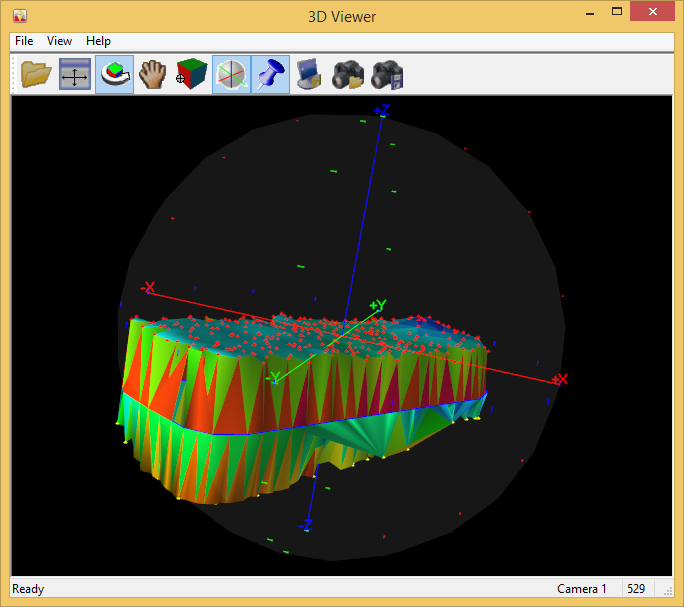Click the 3D Viewer app icon in title bar
The image size is (684, 607).
point(20,15)
